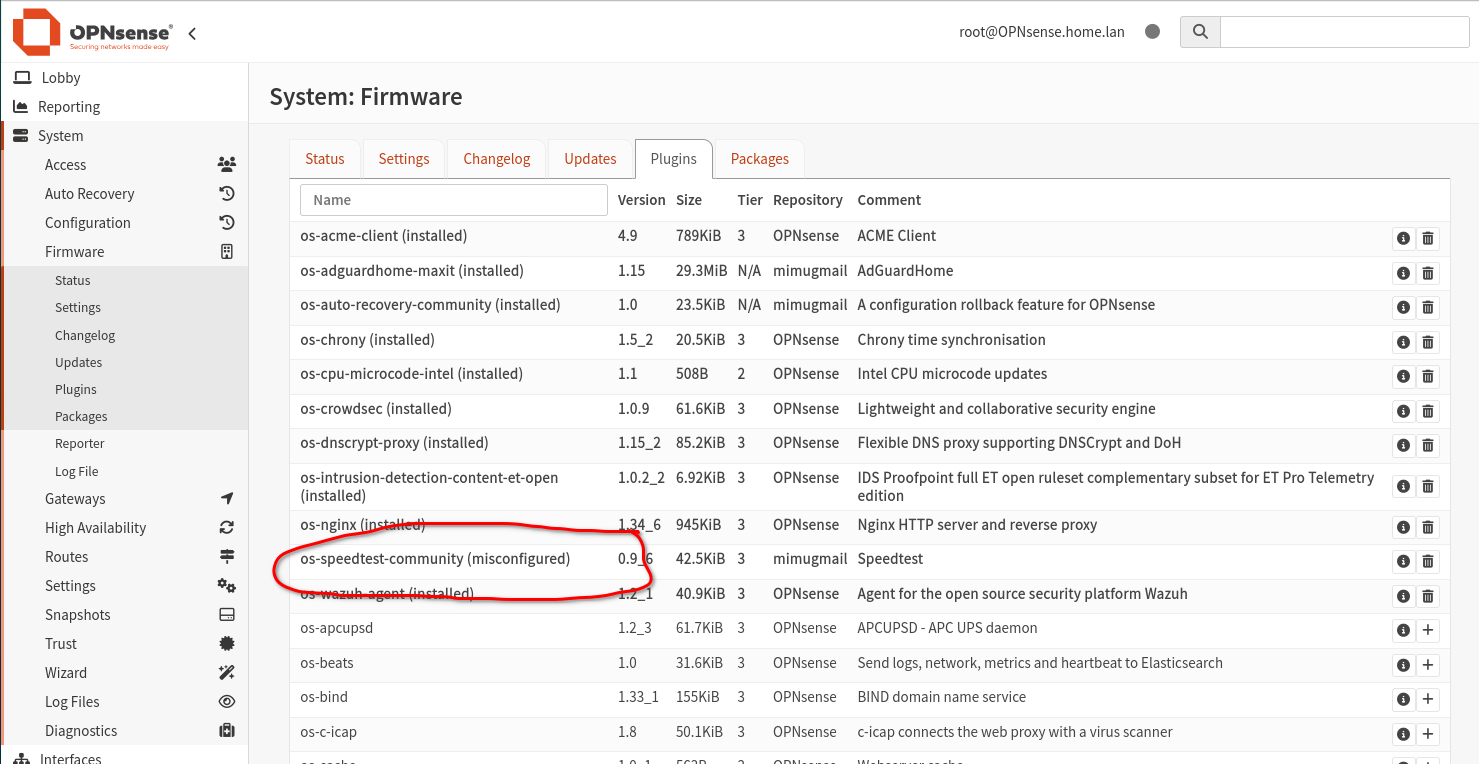Remove the os-adguardhome-maxit plugin

1428,273
